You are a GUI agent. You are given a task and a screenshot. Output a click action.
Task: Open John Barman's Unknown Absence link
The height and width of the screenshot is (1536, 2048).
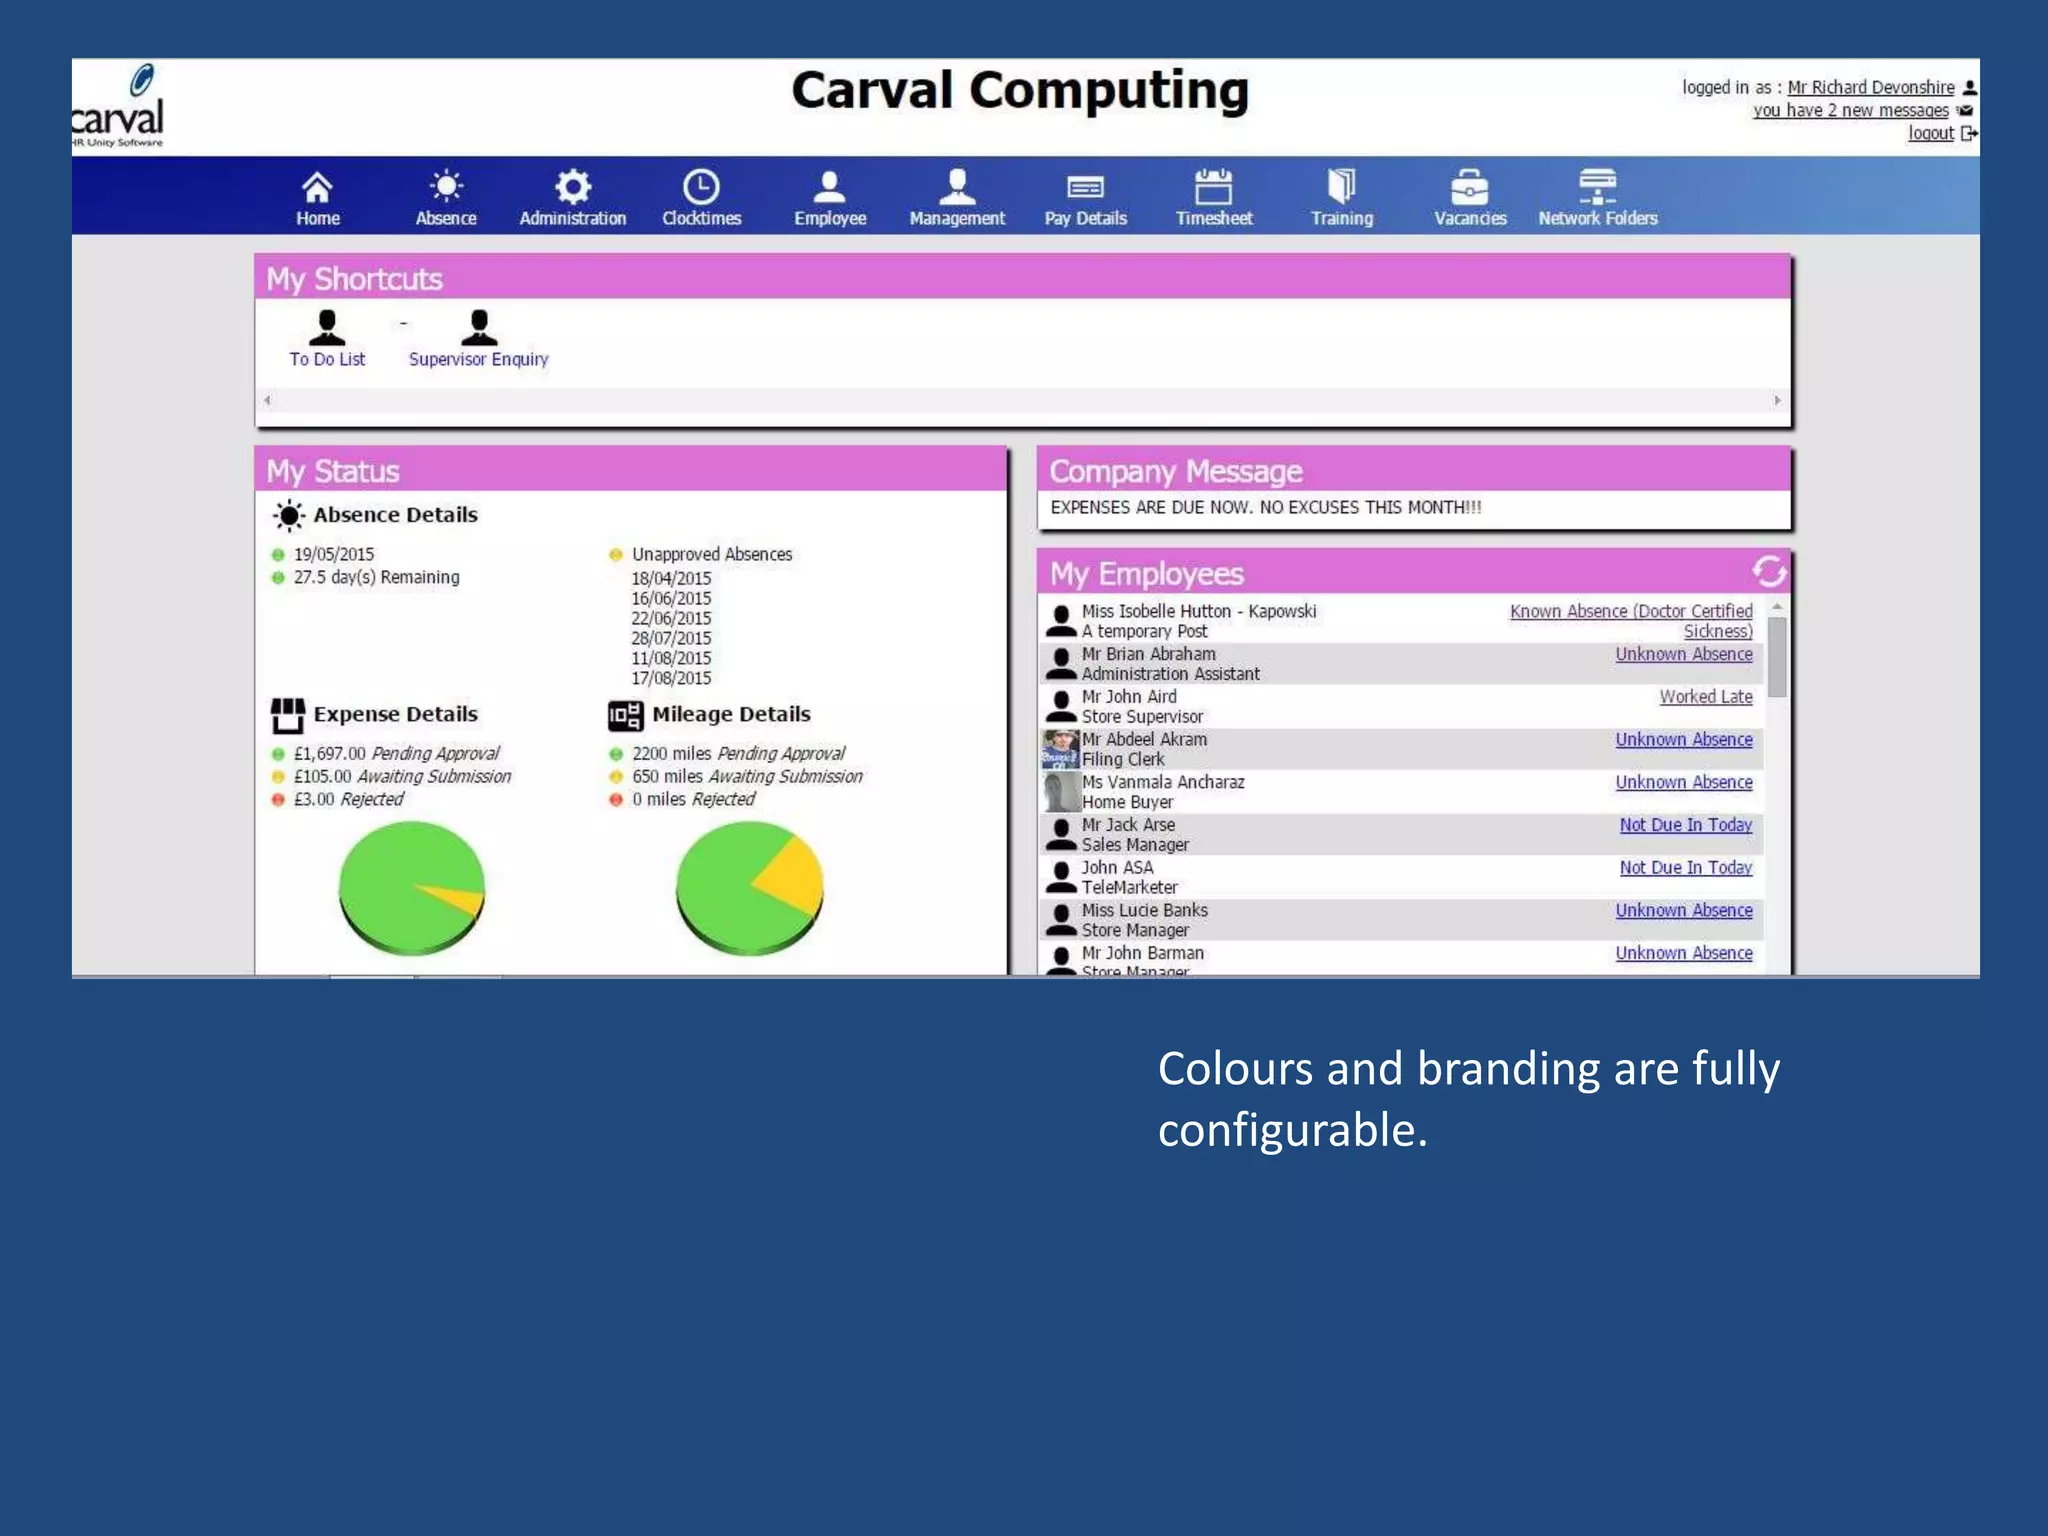1684,954
